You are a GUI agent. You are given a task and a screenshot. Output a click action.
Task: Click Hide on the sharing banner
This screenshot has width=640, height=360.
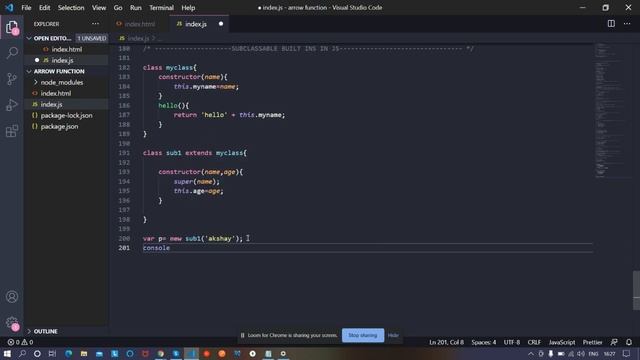point(393,335)
